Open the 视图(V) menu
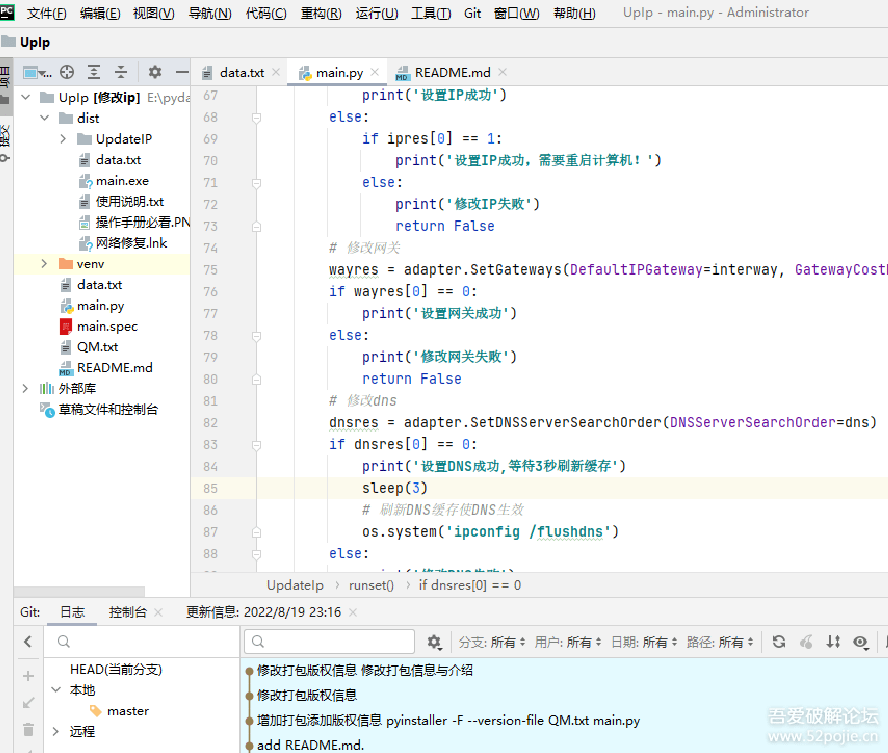This screenshot has width=888, height=753. [153, 13]
